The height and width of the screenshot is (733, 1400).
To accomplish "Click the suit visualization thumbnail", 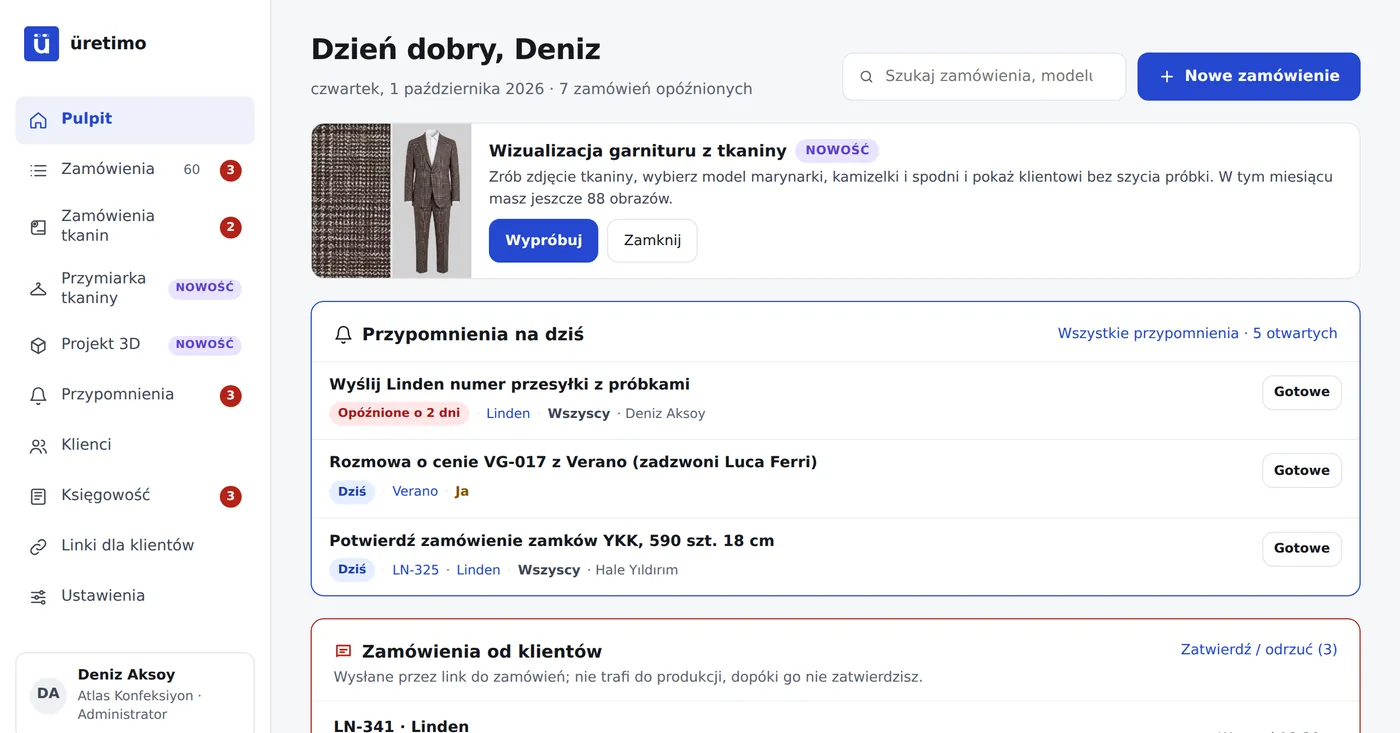I will [431, 201].
